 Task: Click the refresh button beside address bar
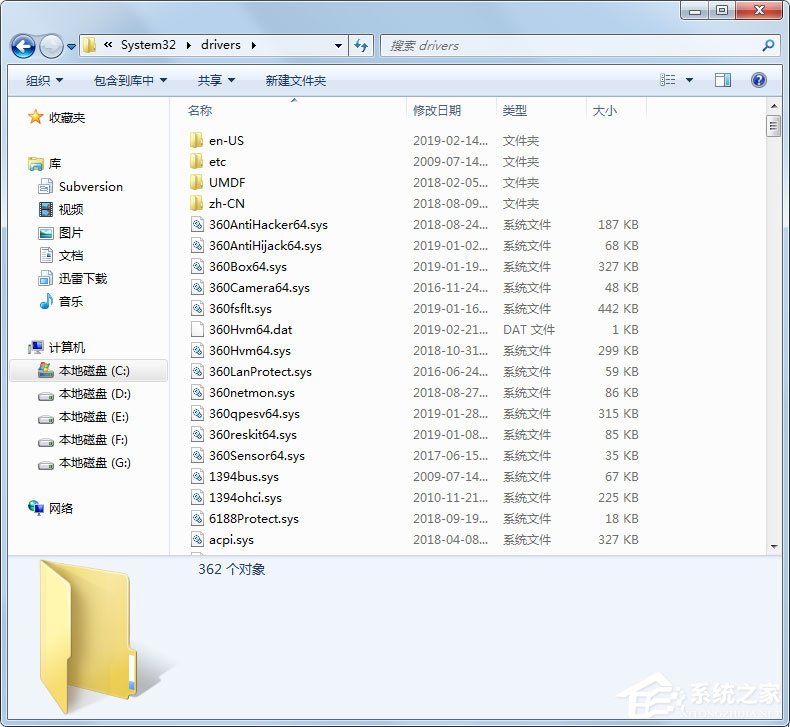(x=361, y=46)
